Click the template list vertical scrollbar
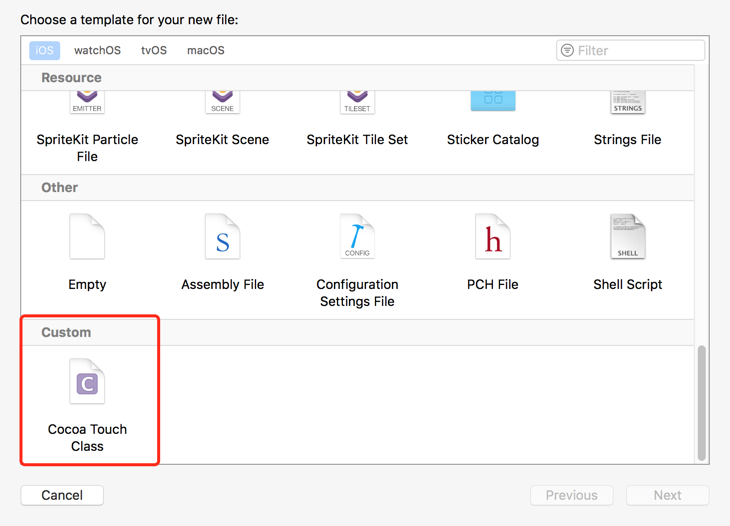 click(702, 402)
